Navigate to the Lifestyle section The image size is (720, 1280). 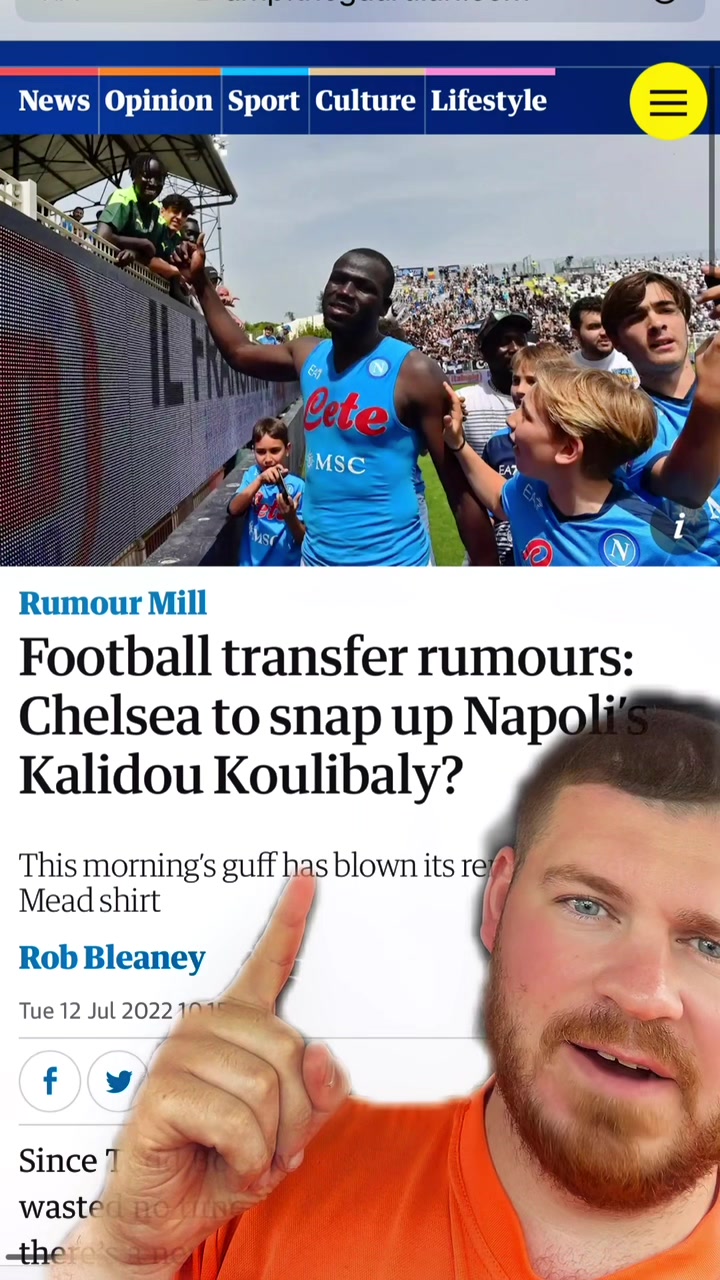tap(489, 101)
